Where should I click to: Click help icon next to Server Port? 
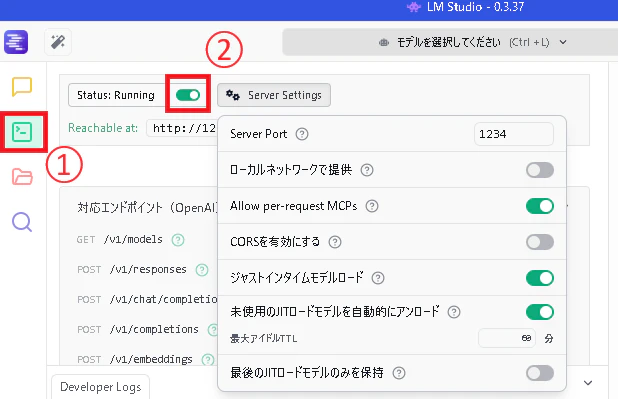click(302, 134)
